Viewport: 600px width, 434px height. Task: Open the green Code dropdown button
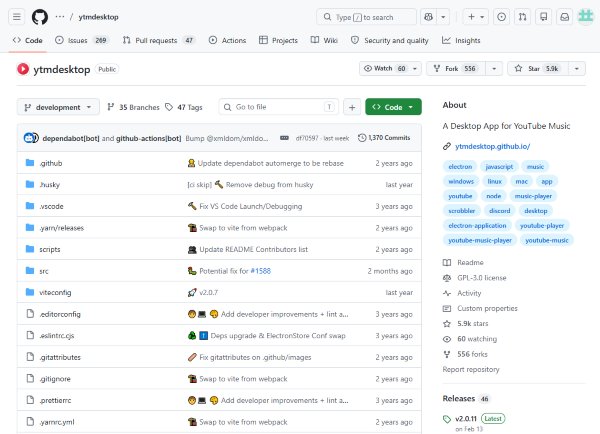coord(393,107)
